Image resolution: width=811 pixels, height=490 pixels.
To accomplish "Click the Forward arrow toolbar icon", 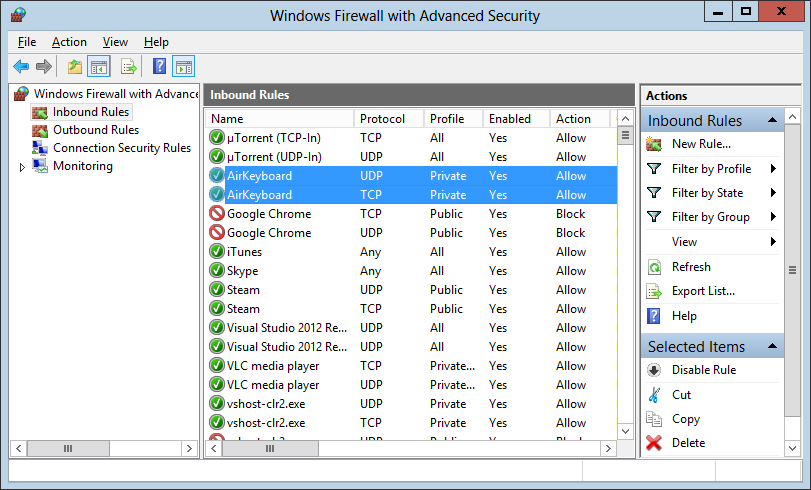I will [43, 67].
